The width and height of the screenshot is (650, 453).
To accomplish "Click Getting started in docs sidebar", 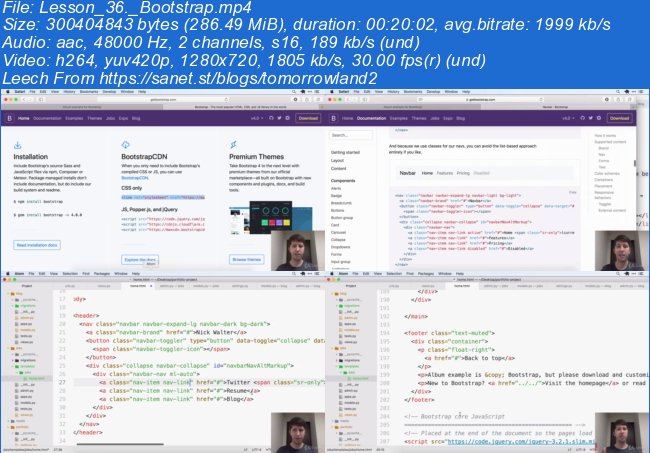I will (x=345, y=153).
